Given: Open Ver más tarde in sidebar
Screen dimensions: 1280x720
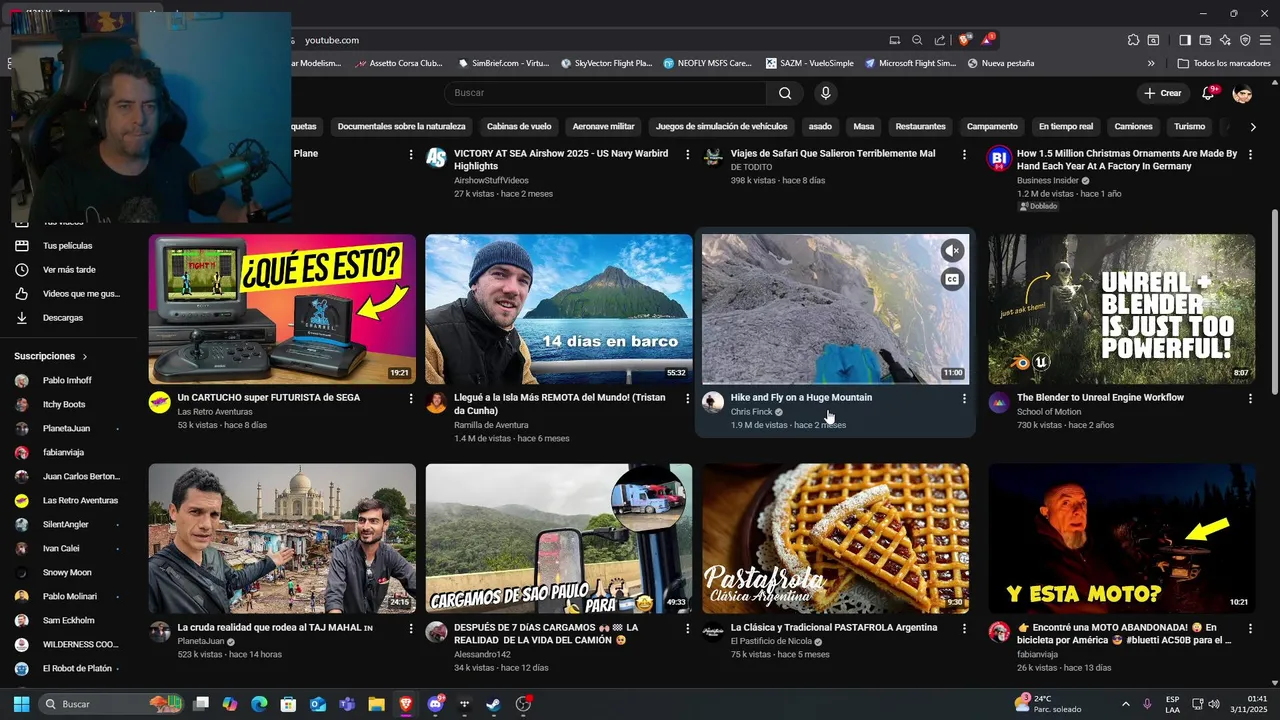Looking at the screenshot, I should tap(69, 270).
